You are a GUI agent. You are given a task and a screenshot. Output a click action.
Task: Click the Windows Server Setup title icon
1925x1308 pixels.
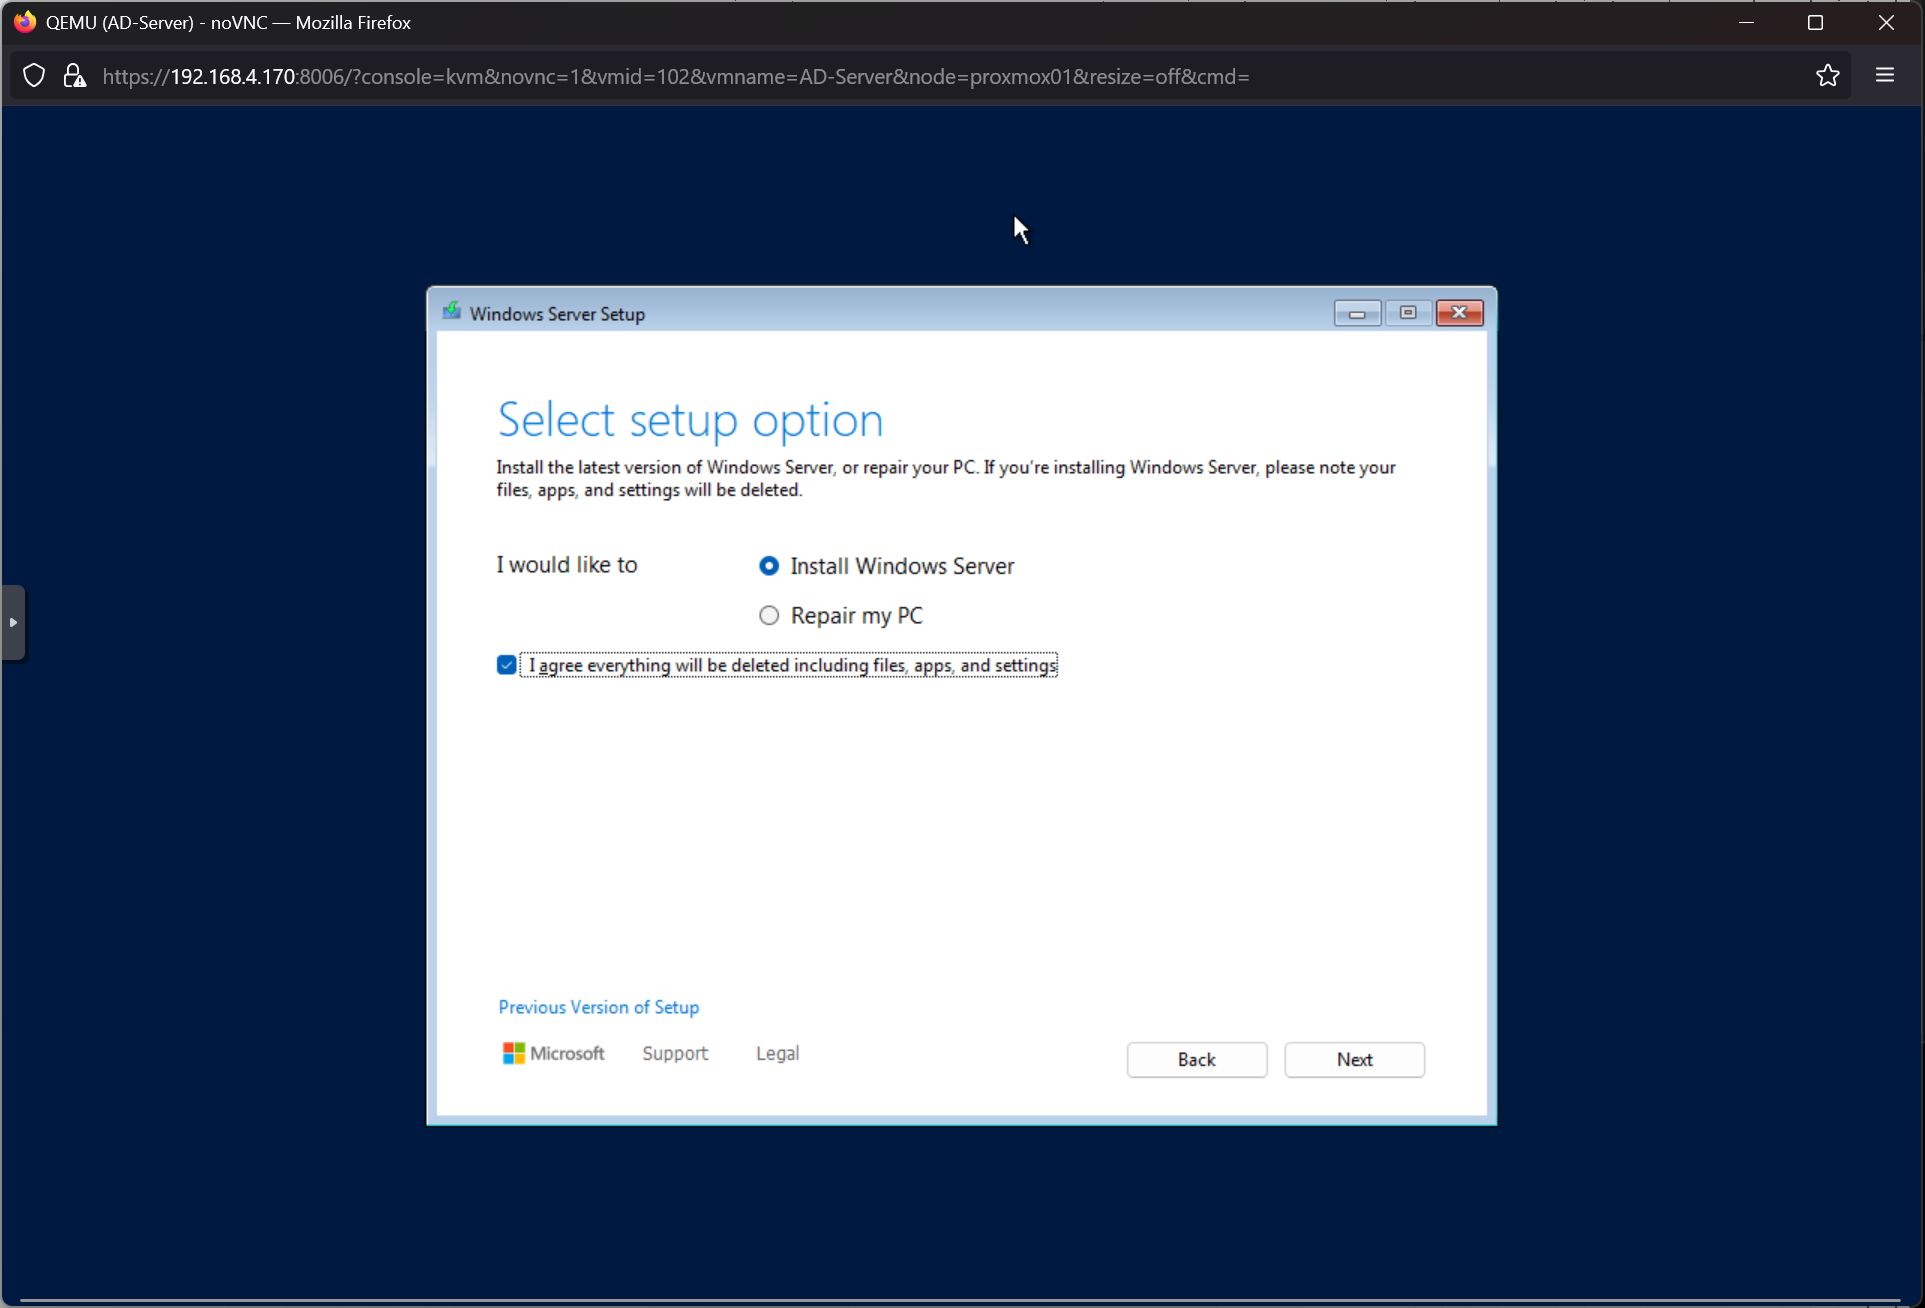point(452,312)
